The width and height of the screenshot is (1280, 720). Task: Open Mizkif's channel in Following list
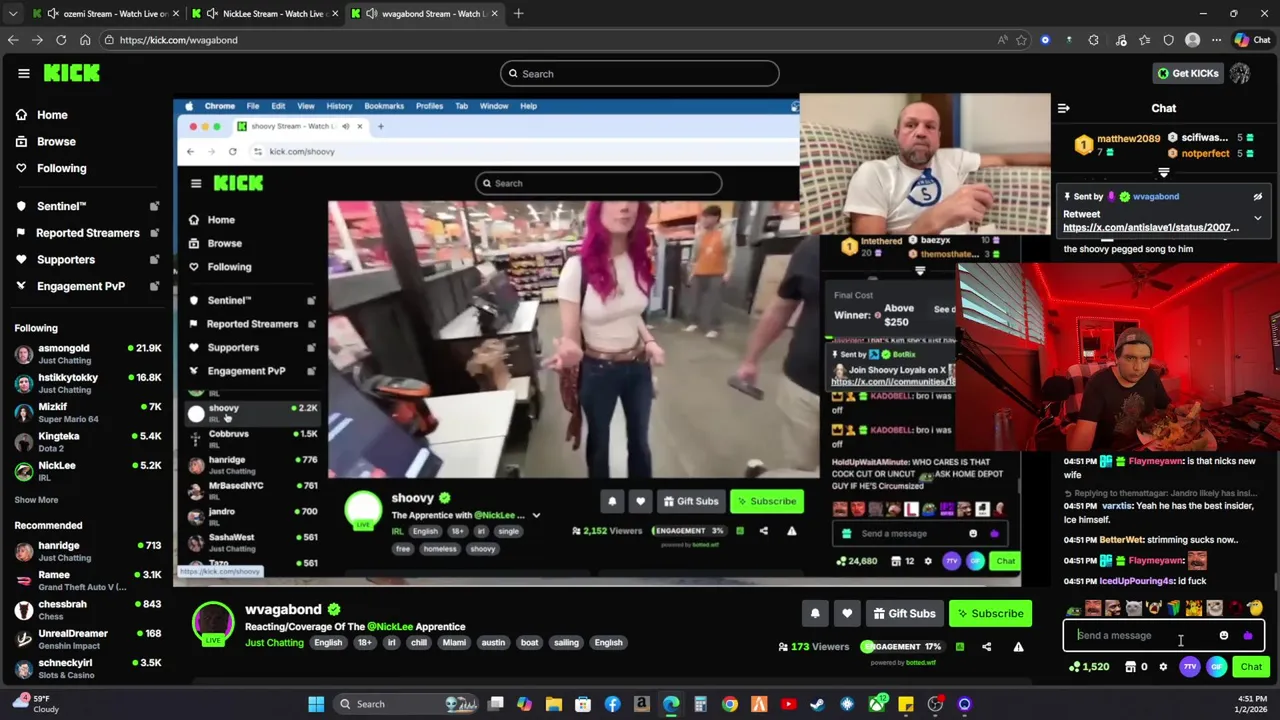point(87,412)
